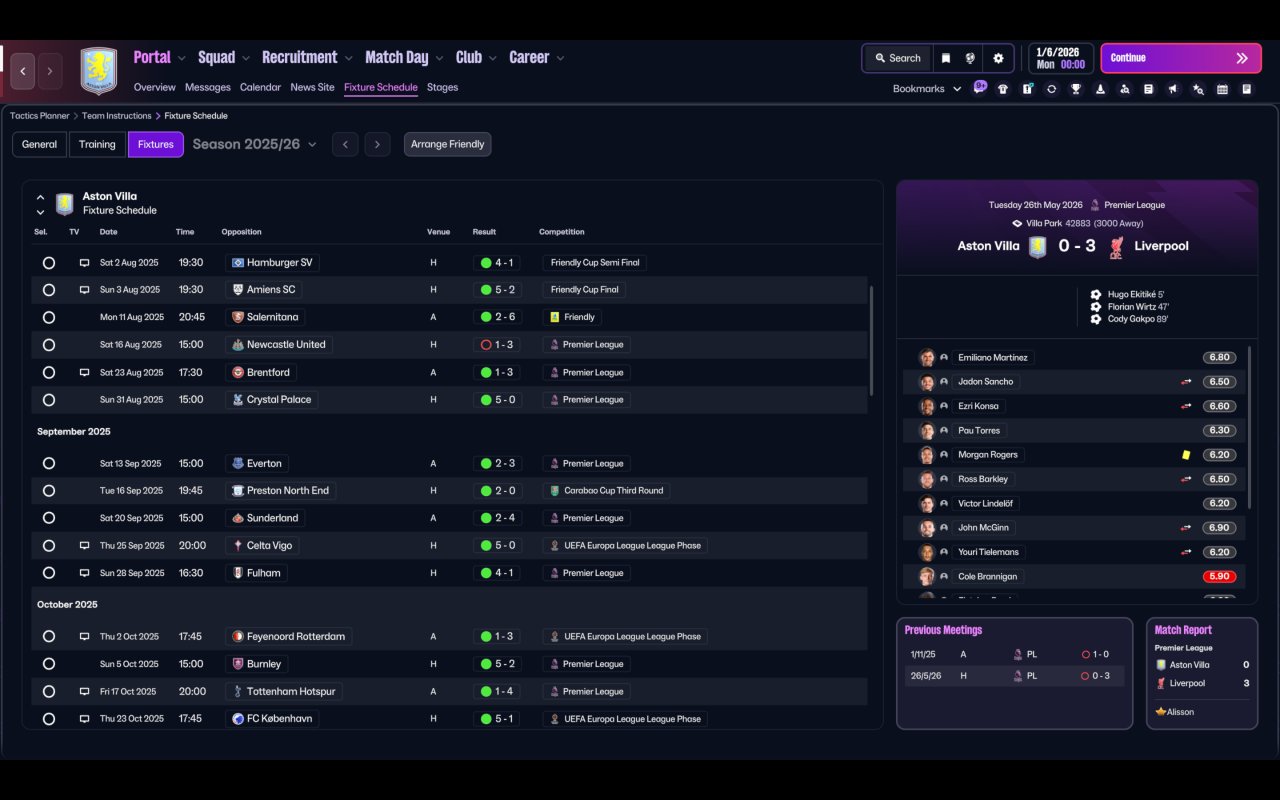
Task: Select the Feyenoord Rotterdam fixture radio button
Action: point(49,637)
